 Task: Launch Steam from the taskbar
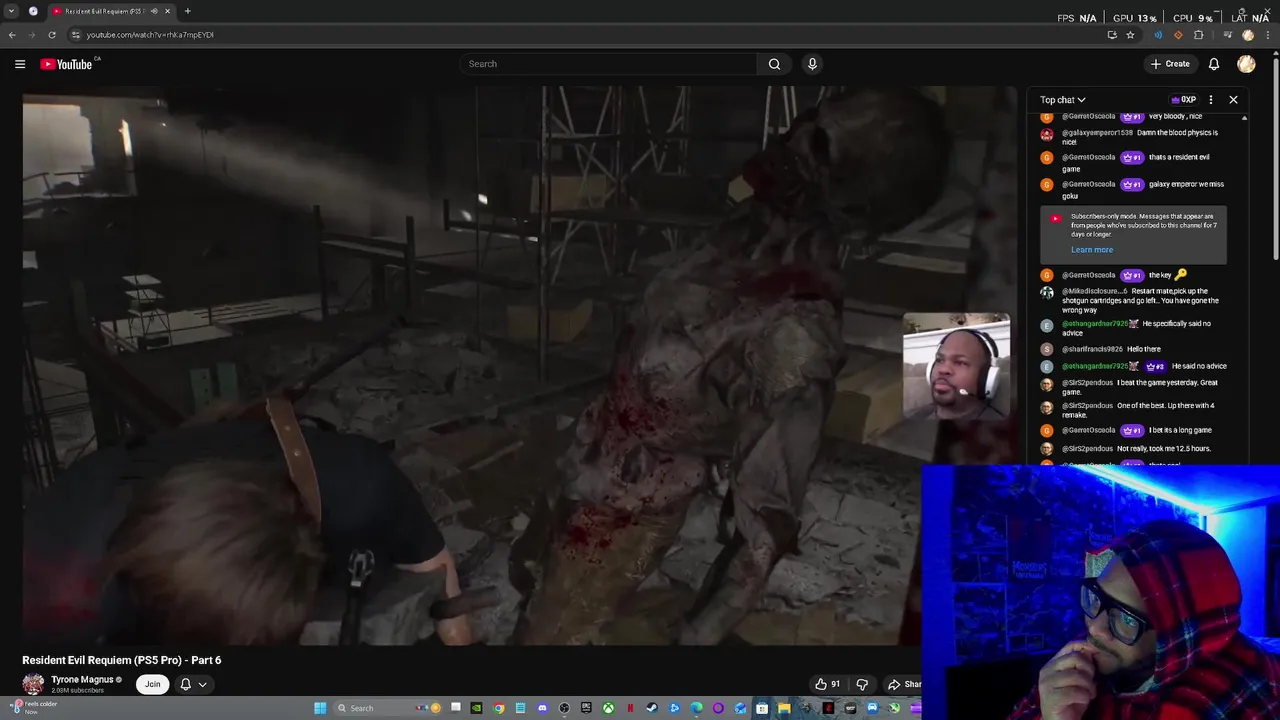tap(652, 708)
